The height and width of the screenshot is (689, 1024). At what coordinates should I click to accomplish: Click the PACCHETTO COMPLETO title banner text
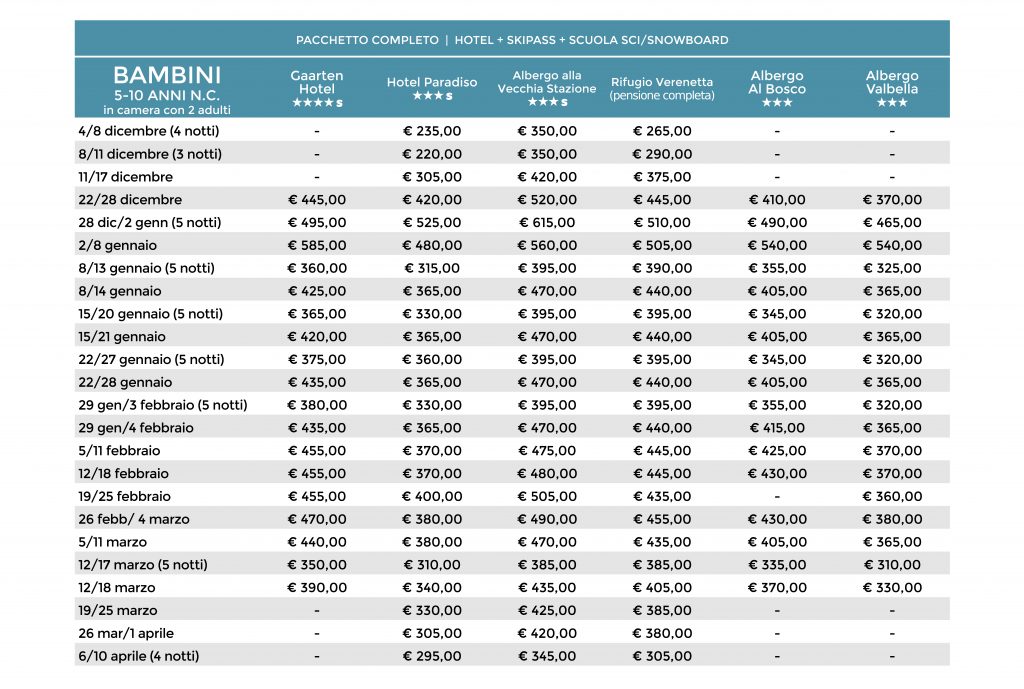tap(512, 40)
